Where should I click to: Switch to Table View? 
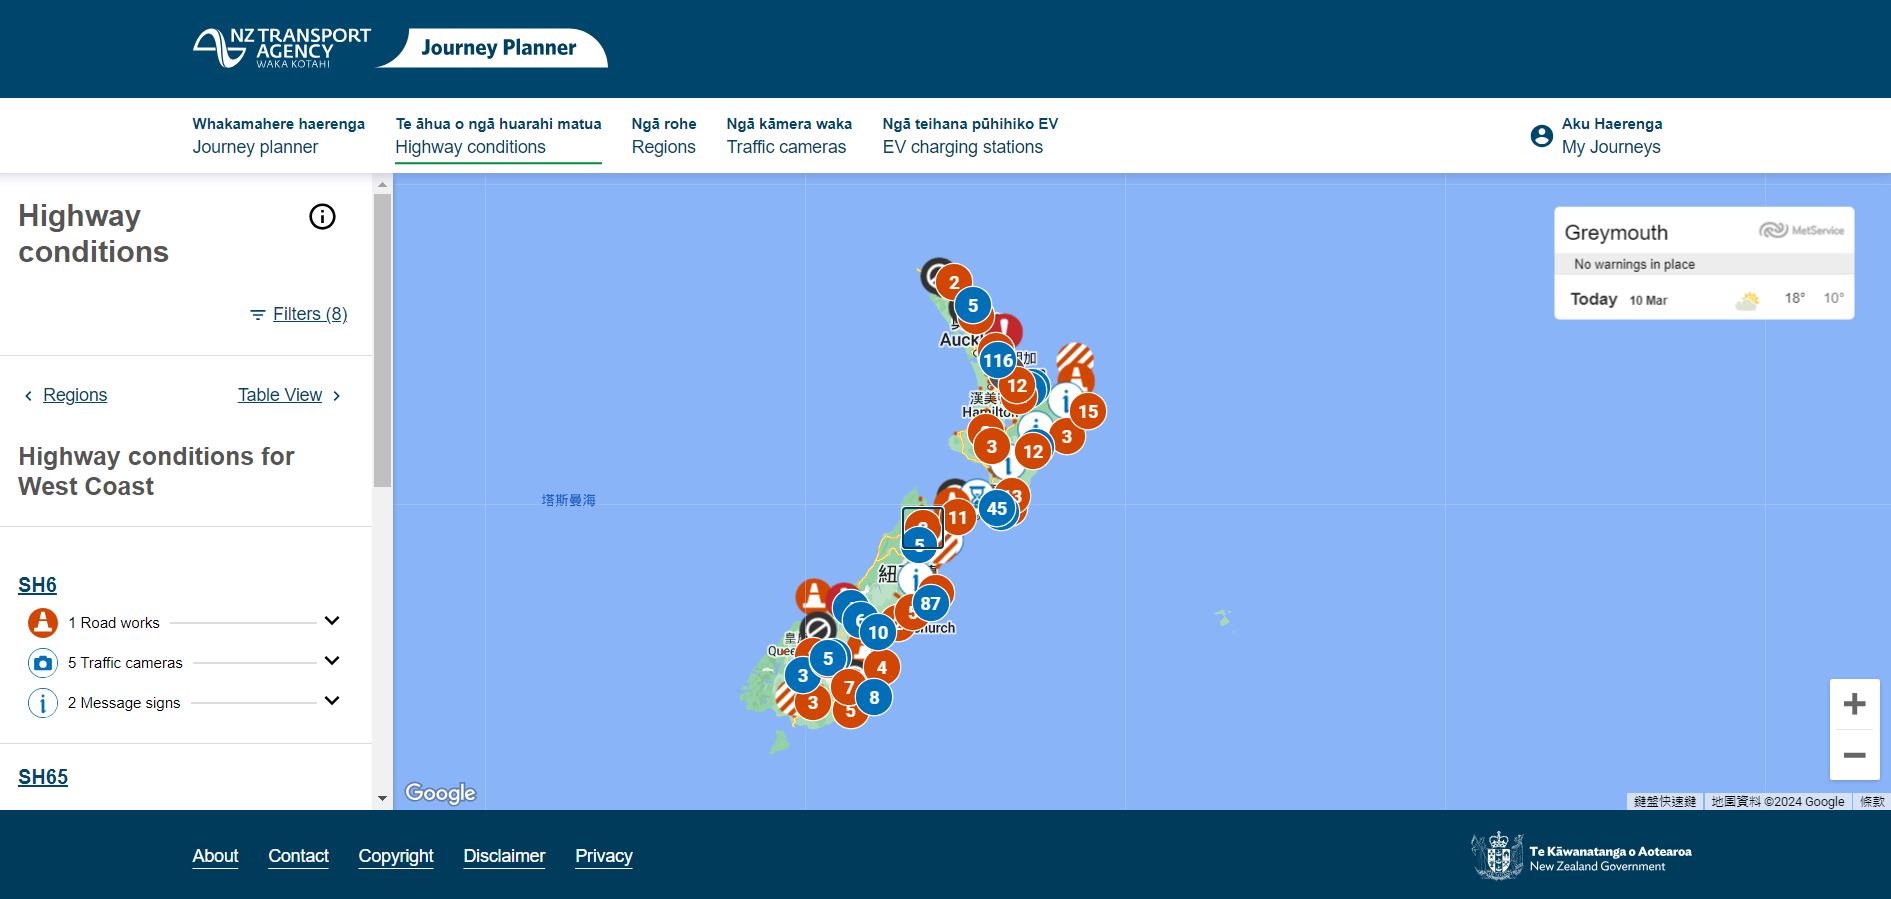[280, 395]
